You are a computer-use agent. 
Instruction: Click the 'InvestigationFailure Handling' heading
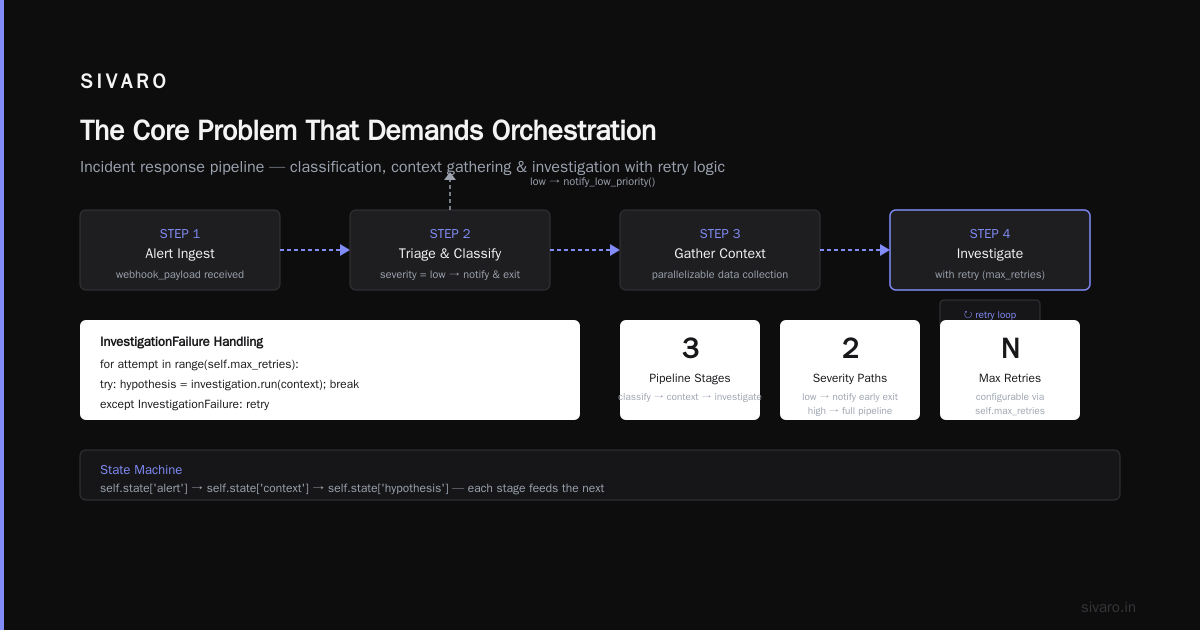(182, 342)
